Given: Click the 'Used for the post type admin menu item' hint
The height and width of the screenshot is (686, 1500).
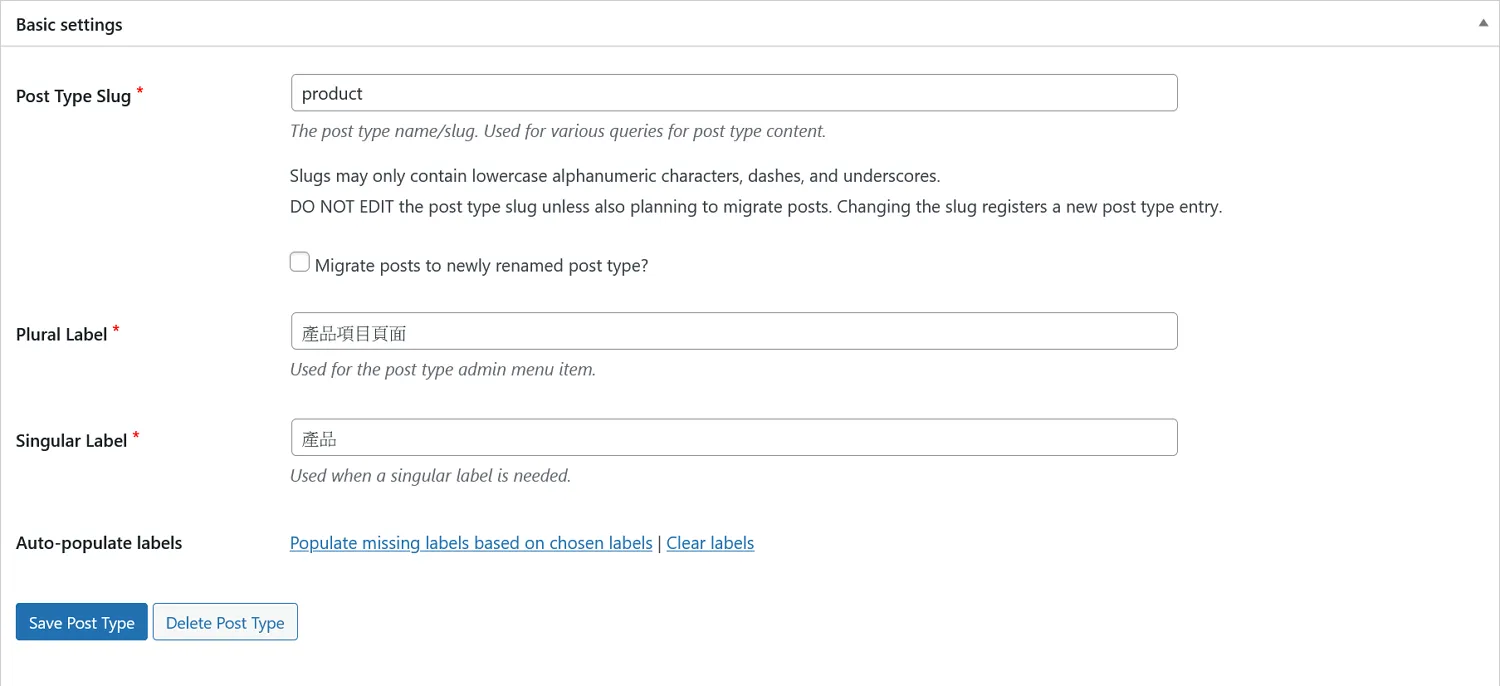Looking at the screenshot, I should [442, 369].
